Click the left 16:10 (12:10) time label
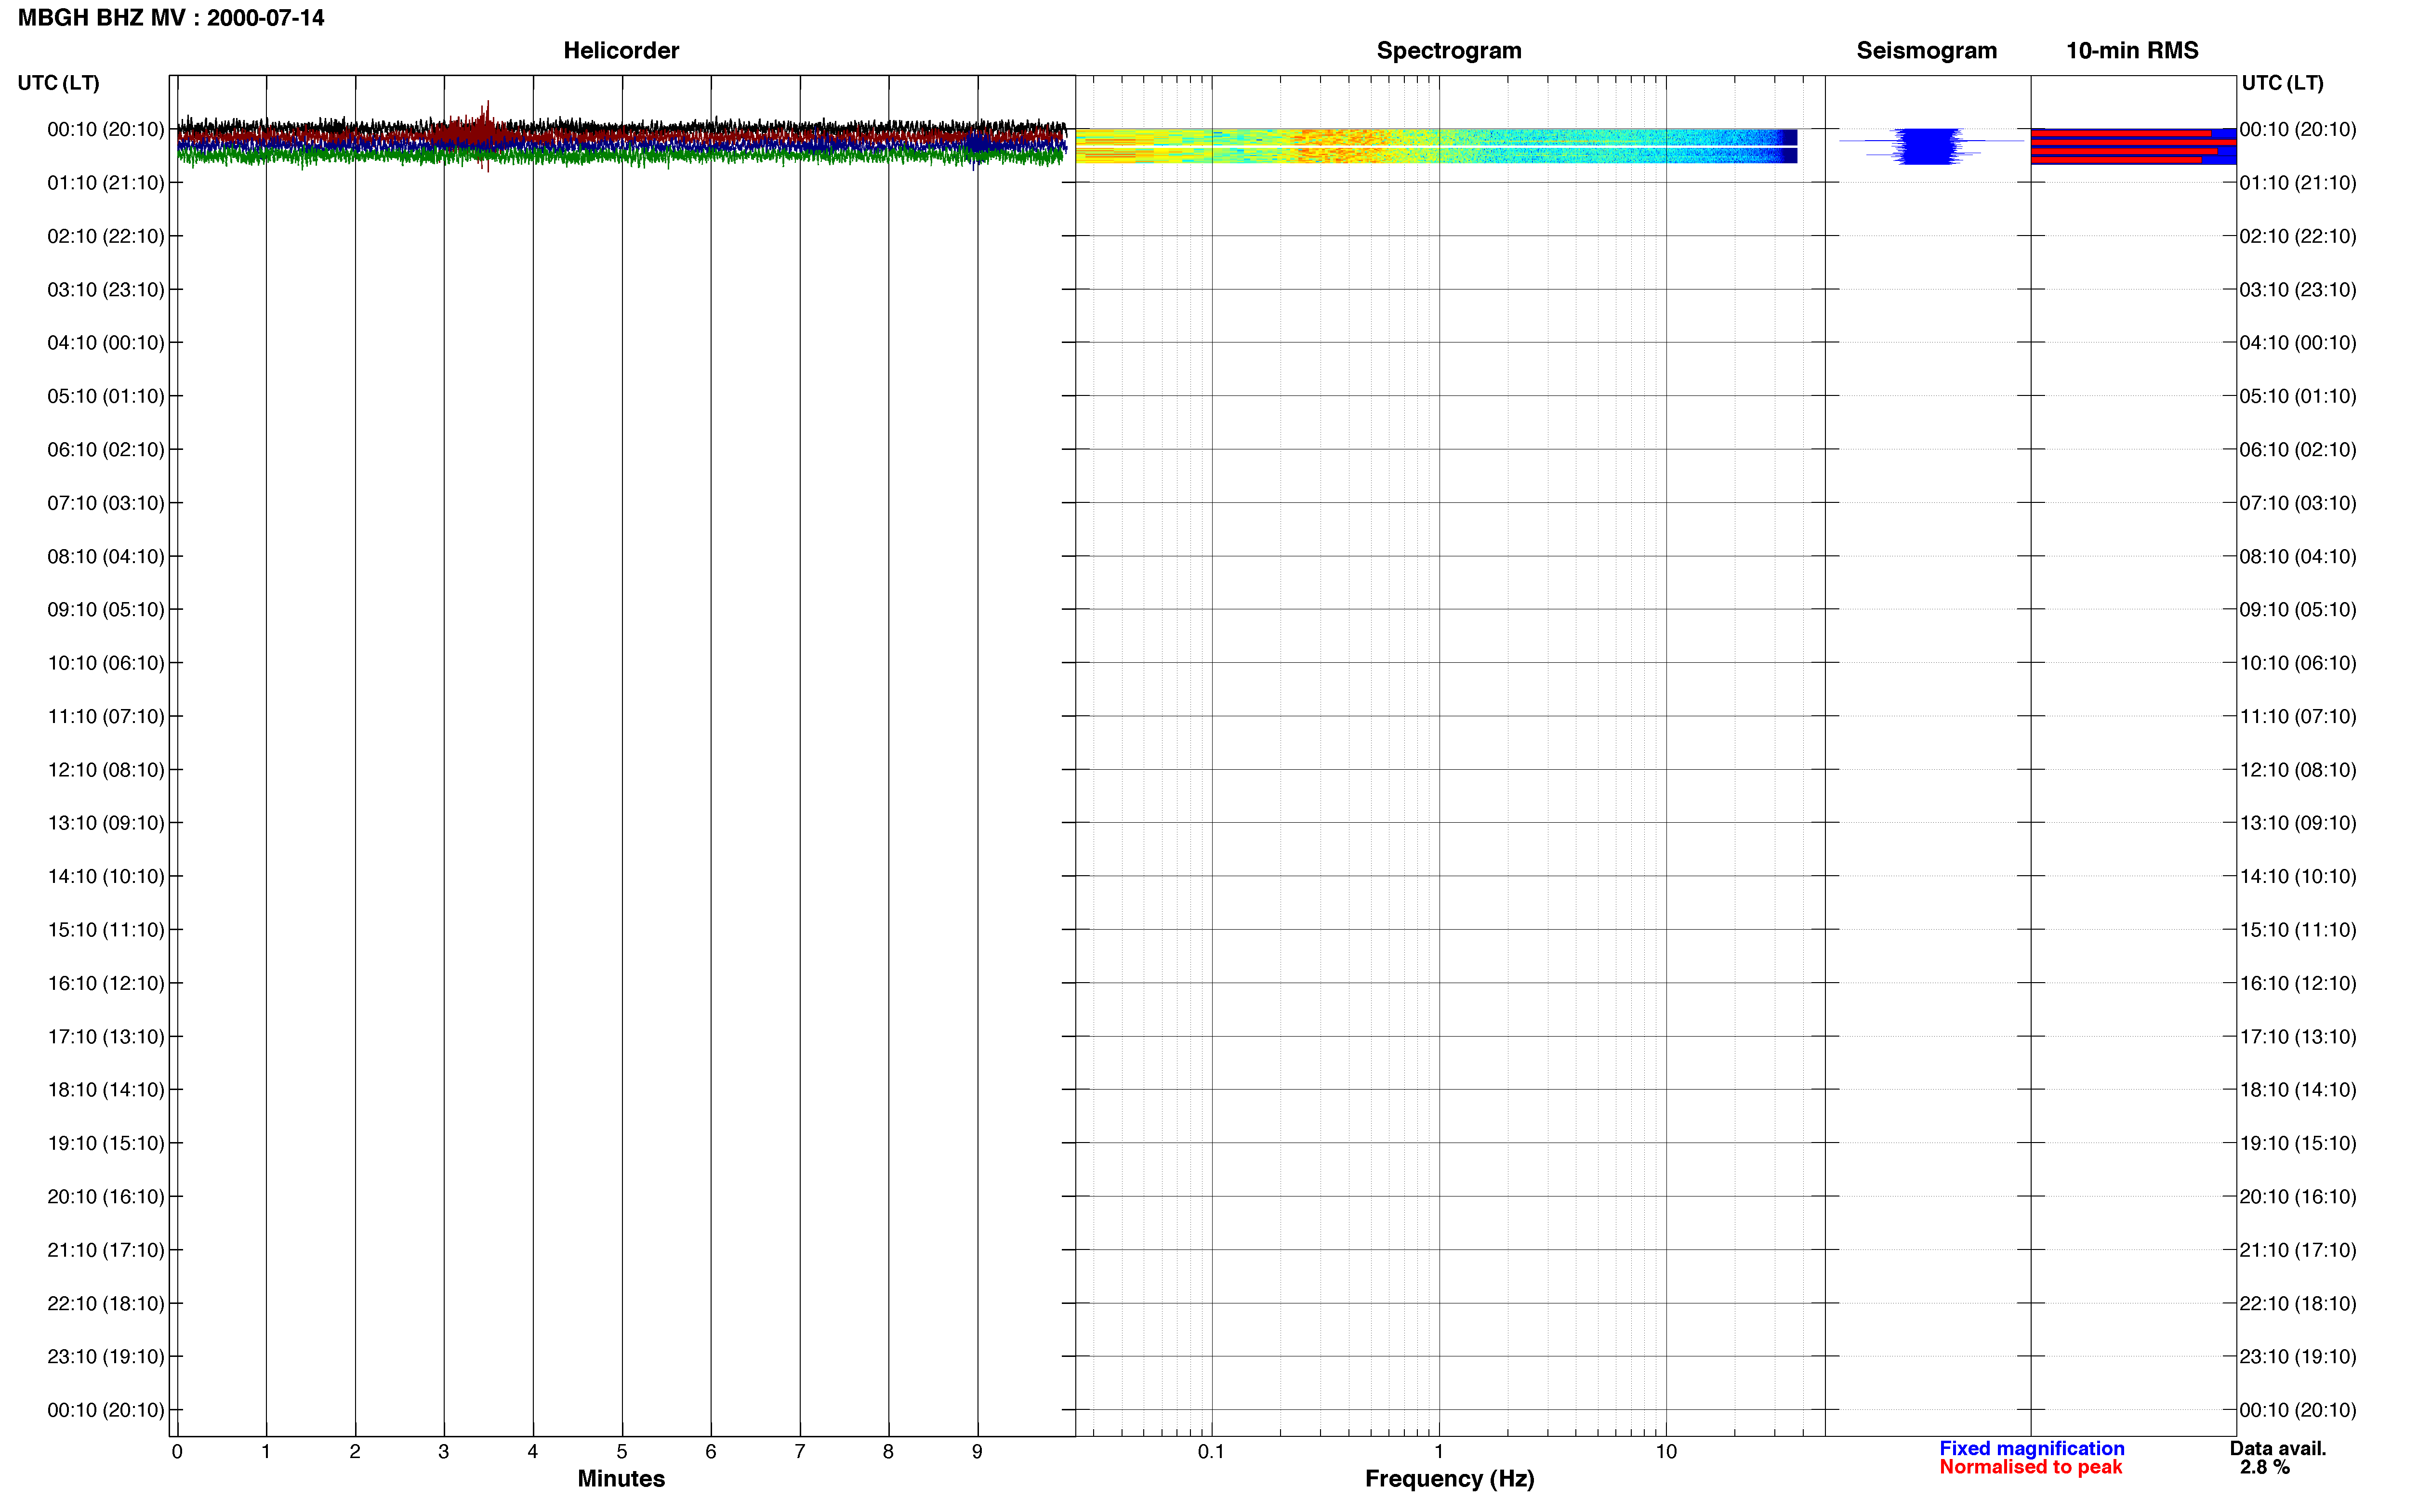This screenshot has width=2418, height=1512. (x=105, y=984)
